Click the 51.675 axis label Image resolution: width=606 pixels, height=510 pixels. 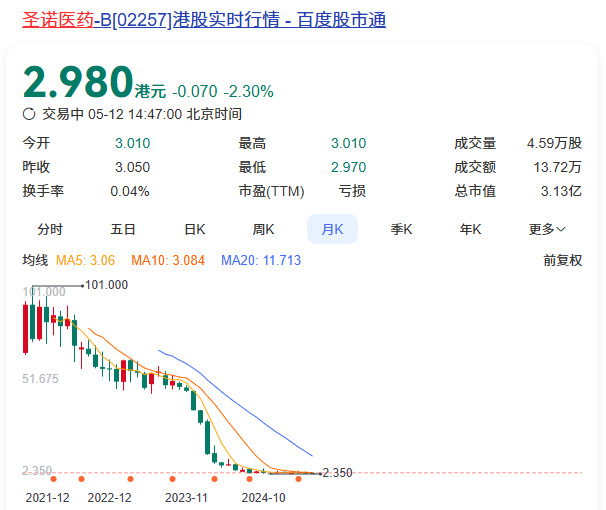[x=40, y=378]
